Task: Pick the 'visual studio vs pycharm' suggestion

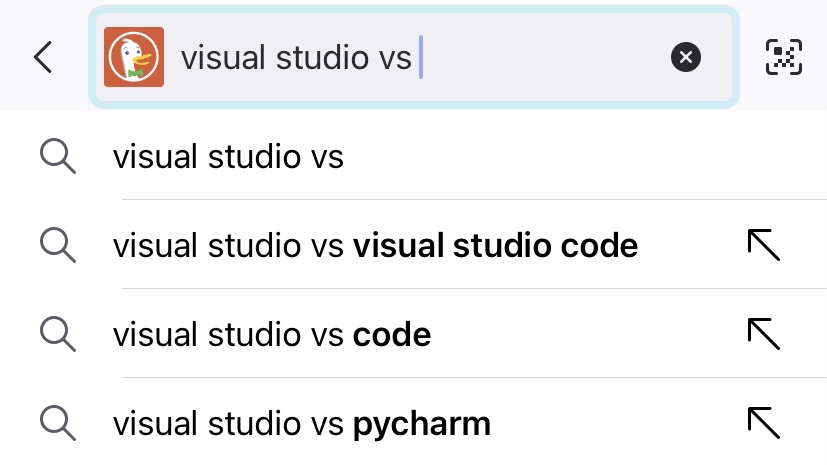Action: pyautogui.click(x=301, y=423)
